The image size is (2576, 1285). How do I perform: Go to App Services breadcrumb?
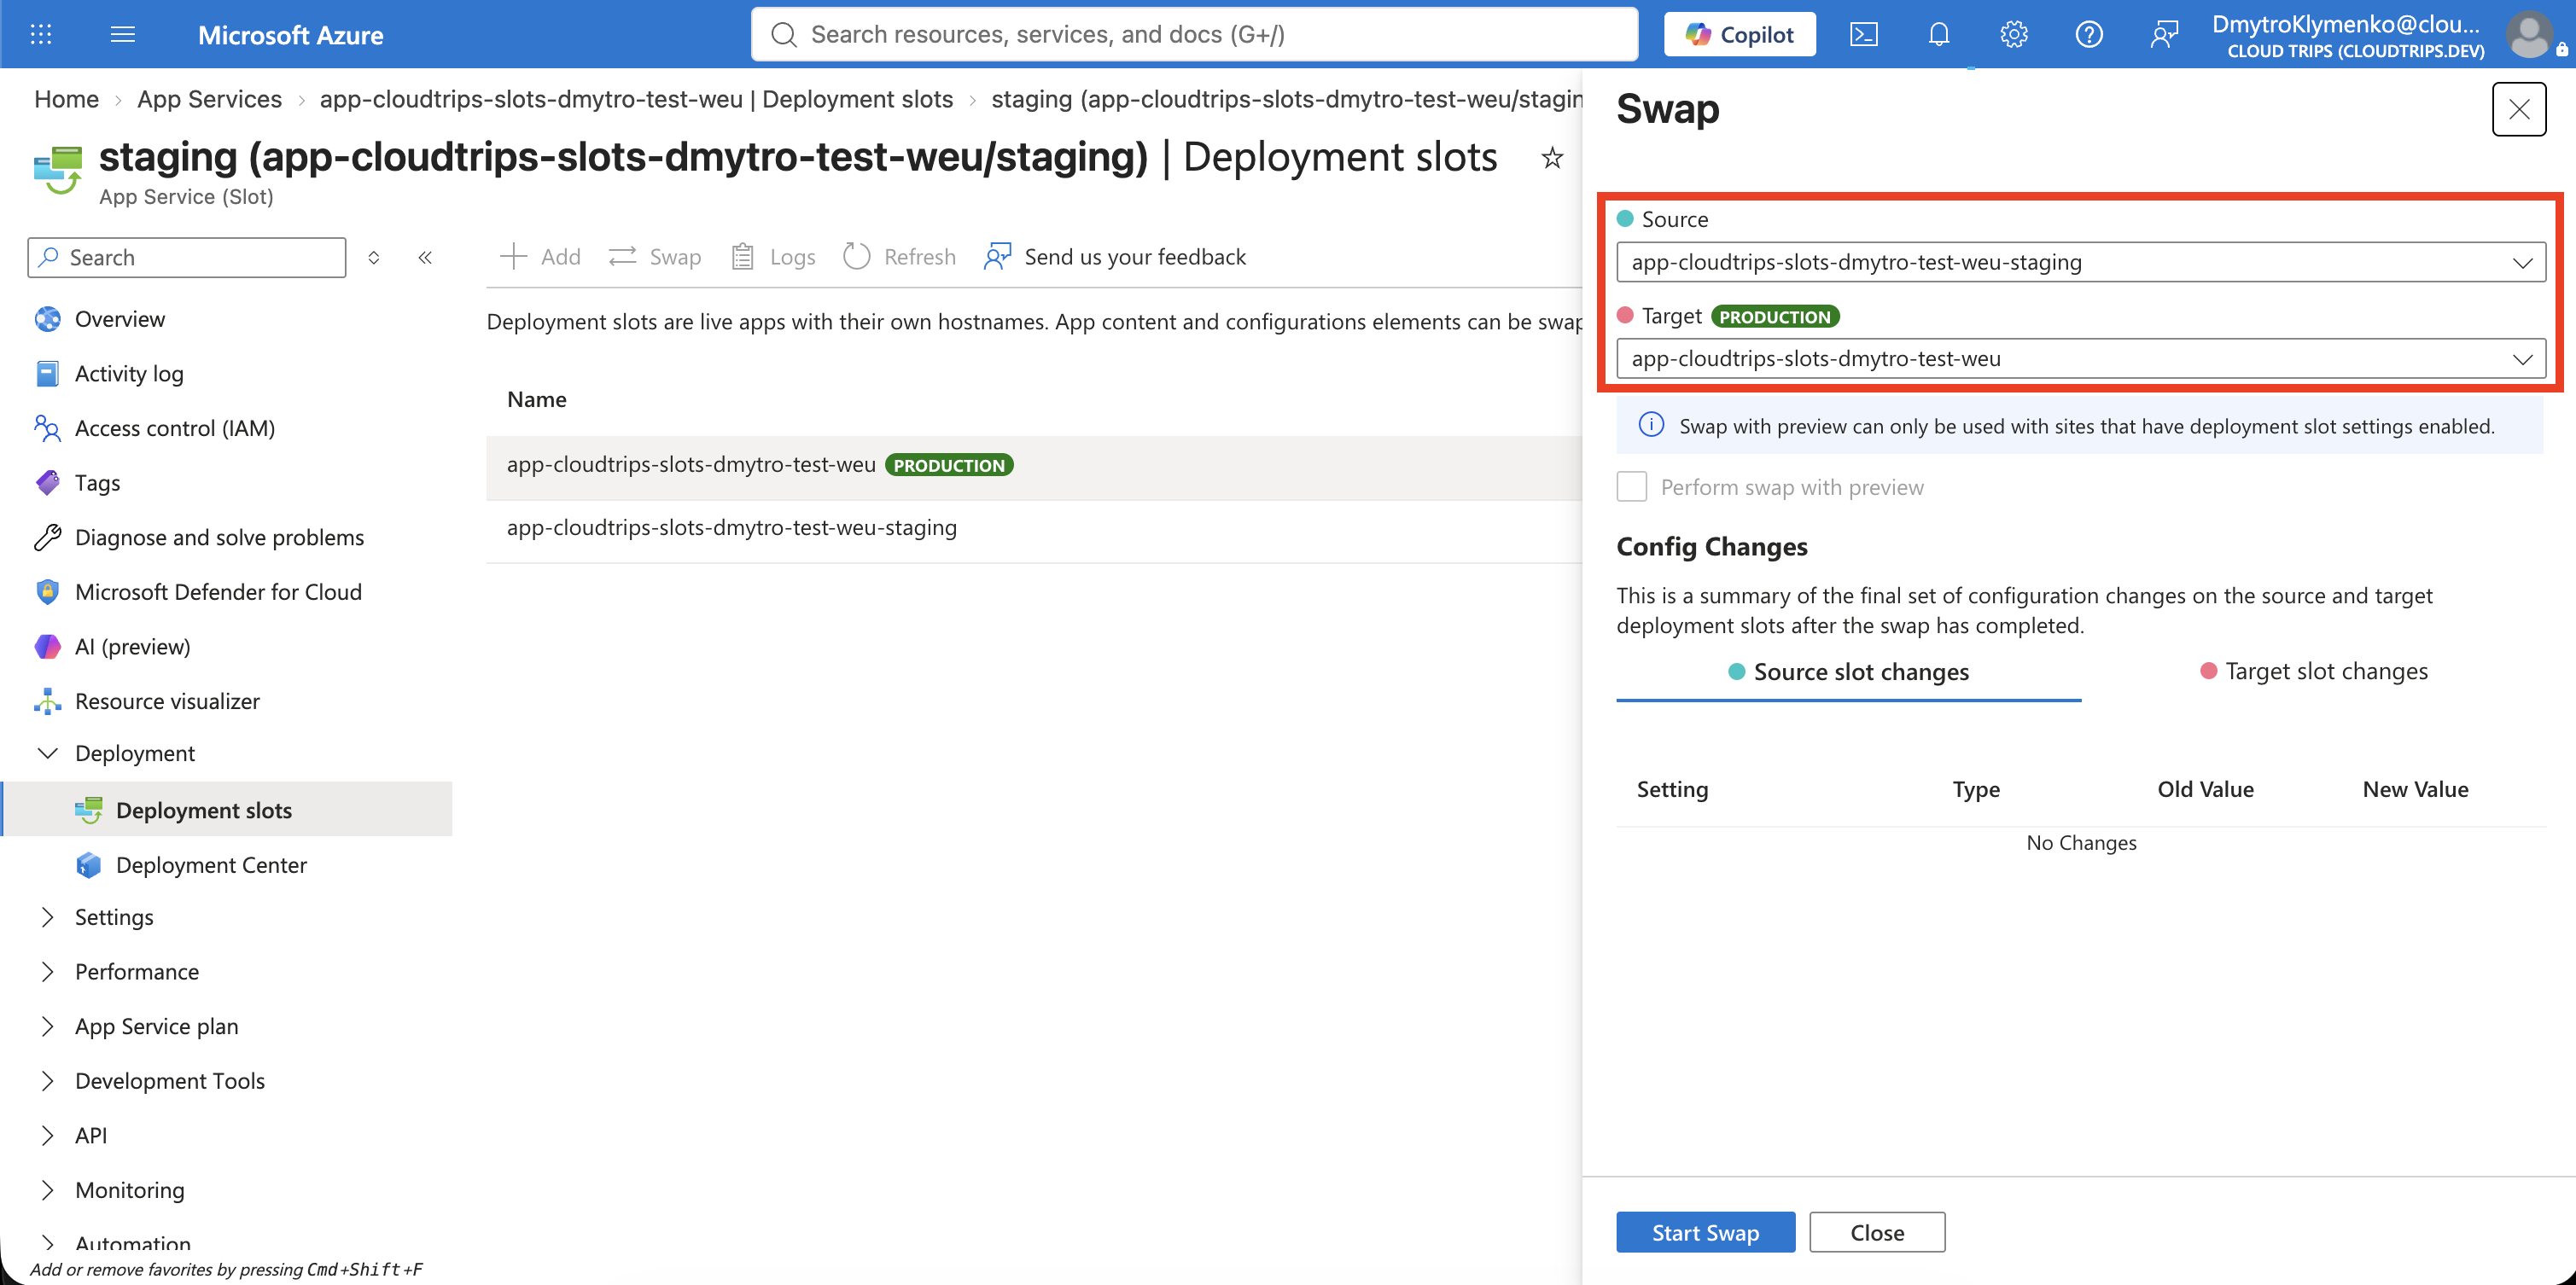(209, 99)
